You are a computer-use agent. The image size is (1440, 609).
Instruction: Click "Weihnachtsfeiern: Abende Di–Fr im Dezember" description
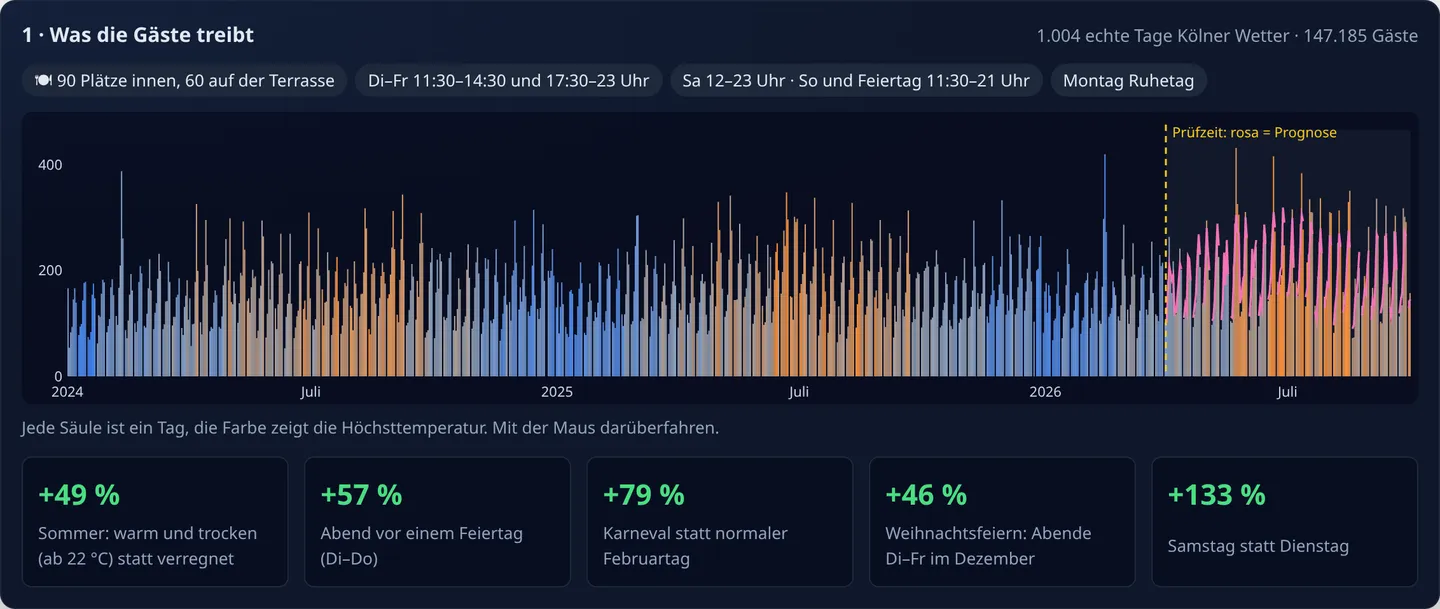click(x=989, y=546)
